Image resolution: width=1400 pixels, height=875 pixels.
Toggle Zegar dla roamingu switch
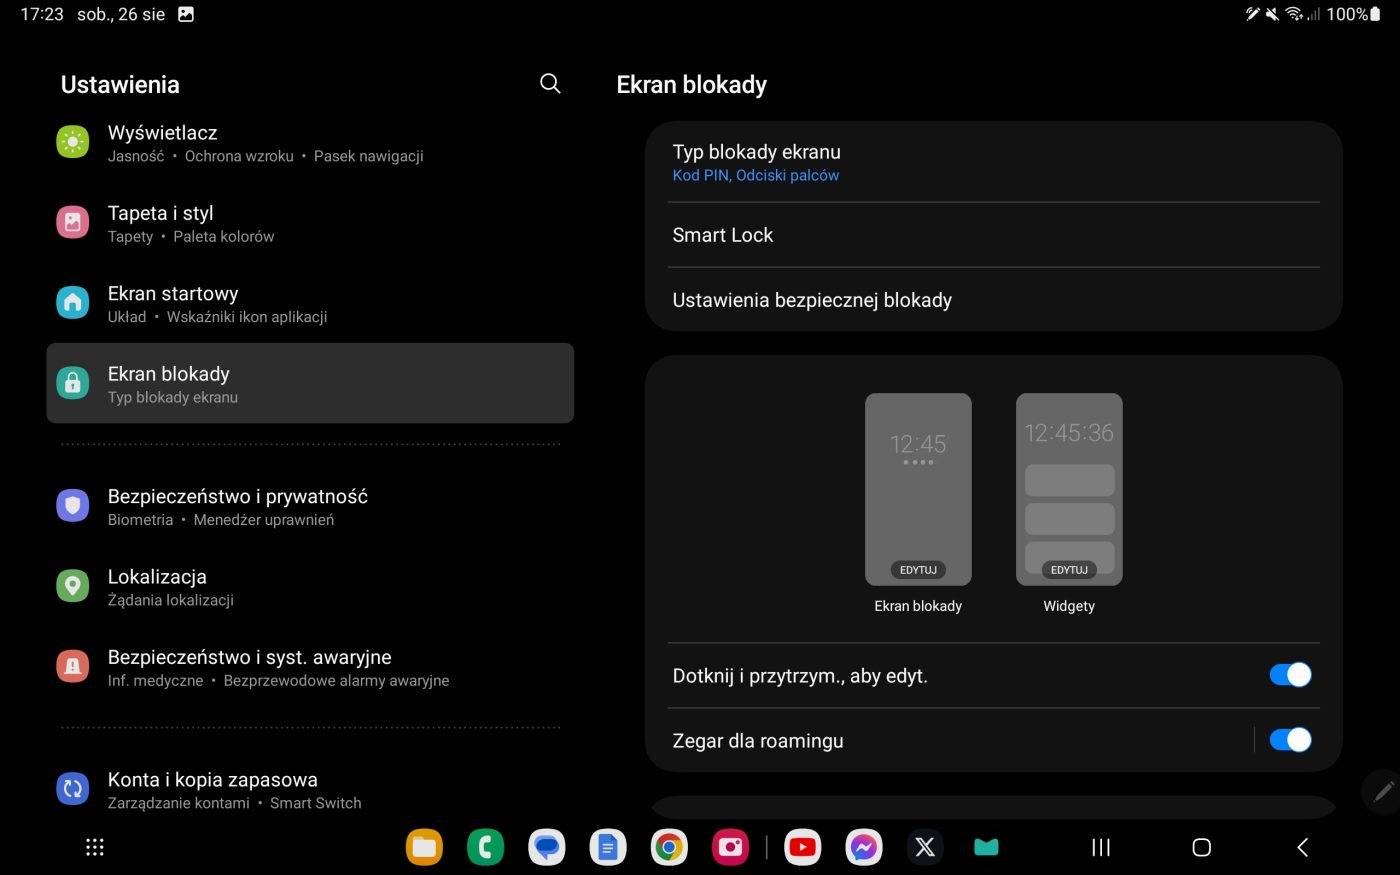(1290, 740)
